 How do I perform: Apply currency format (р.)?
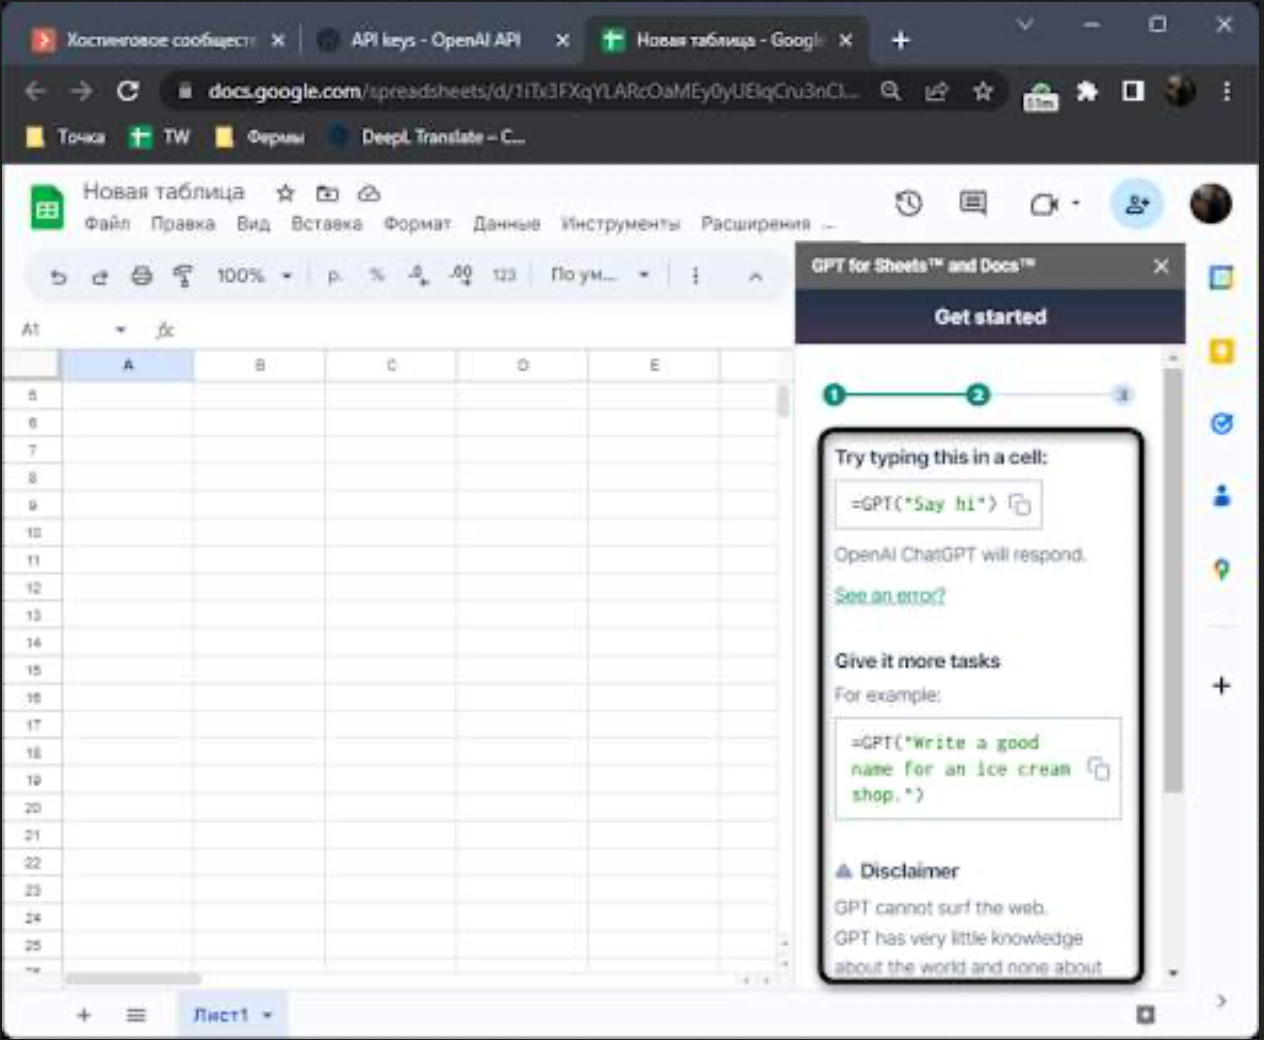pos(335,275)
